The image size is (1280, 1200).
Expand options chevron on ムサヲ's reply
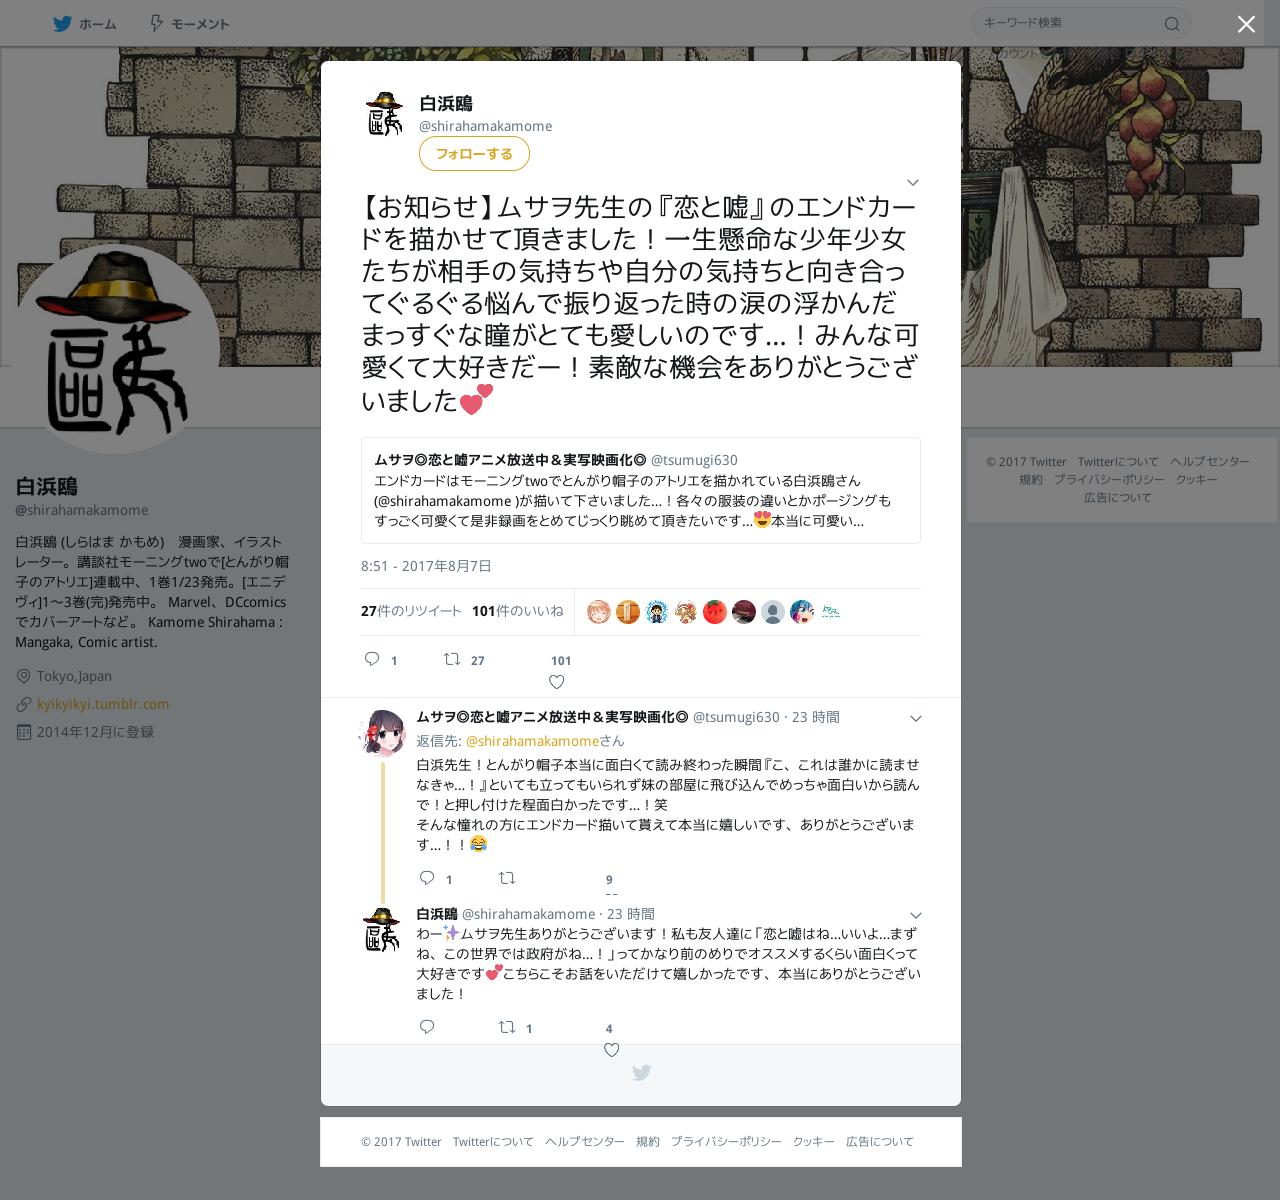(x=915, y=718)
